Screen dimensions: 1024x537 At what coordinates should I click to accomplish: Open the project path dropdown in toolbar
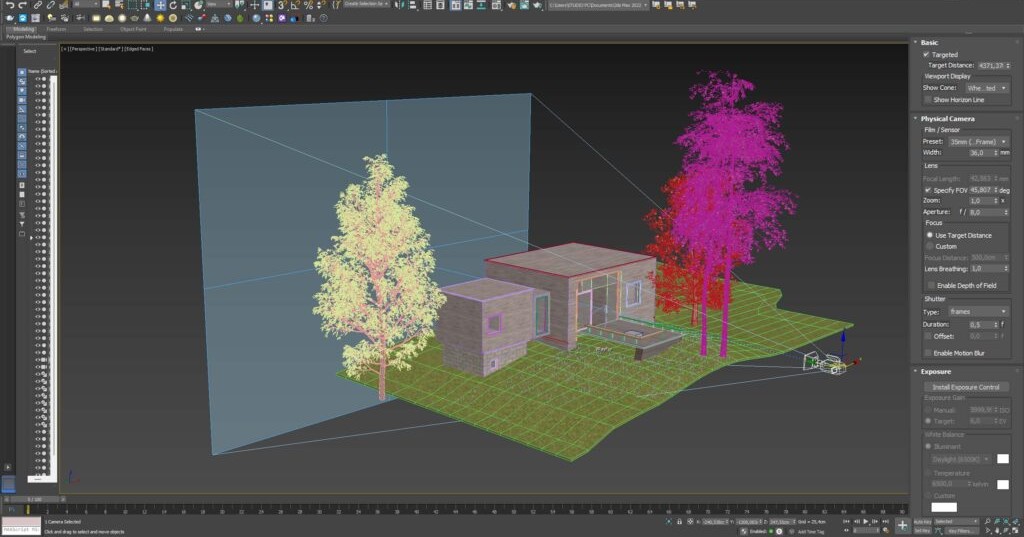coord(598,5)
